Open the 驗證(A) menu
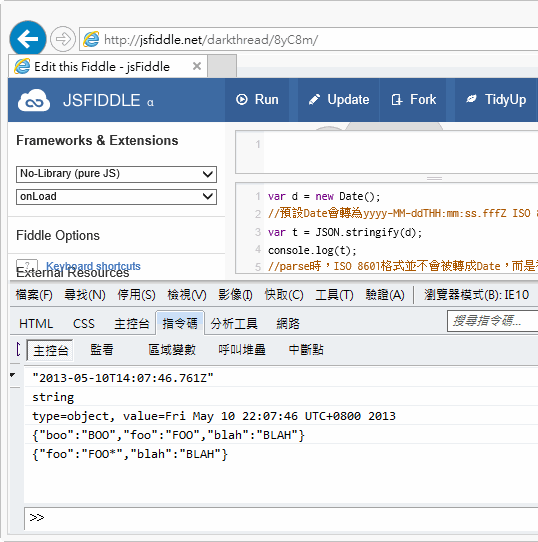538x542 pixels. pyautogui.click(x=385, y=295)
